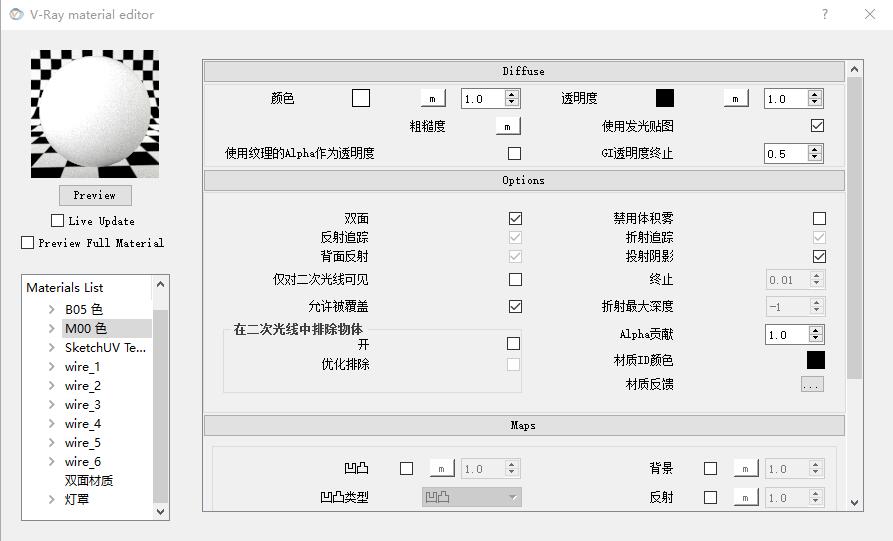Click the 凹凸 map 'm' button
This screenshot has height=541, width=893.
(x=441, y=468)
